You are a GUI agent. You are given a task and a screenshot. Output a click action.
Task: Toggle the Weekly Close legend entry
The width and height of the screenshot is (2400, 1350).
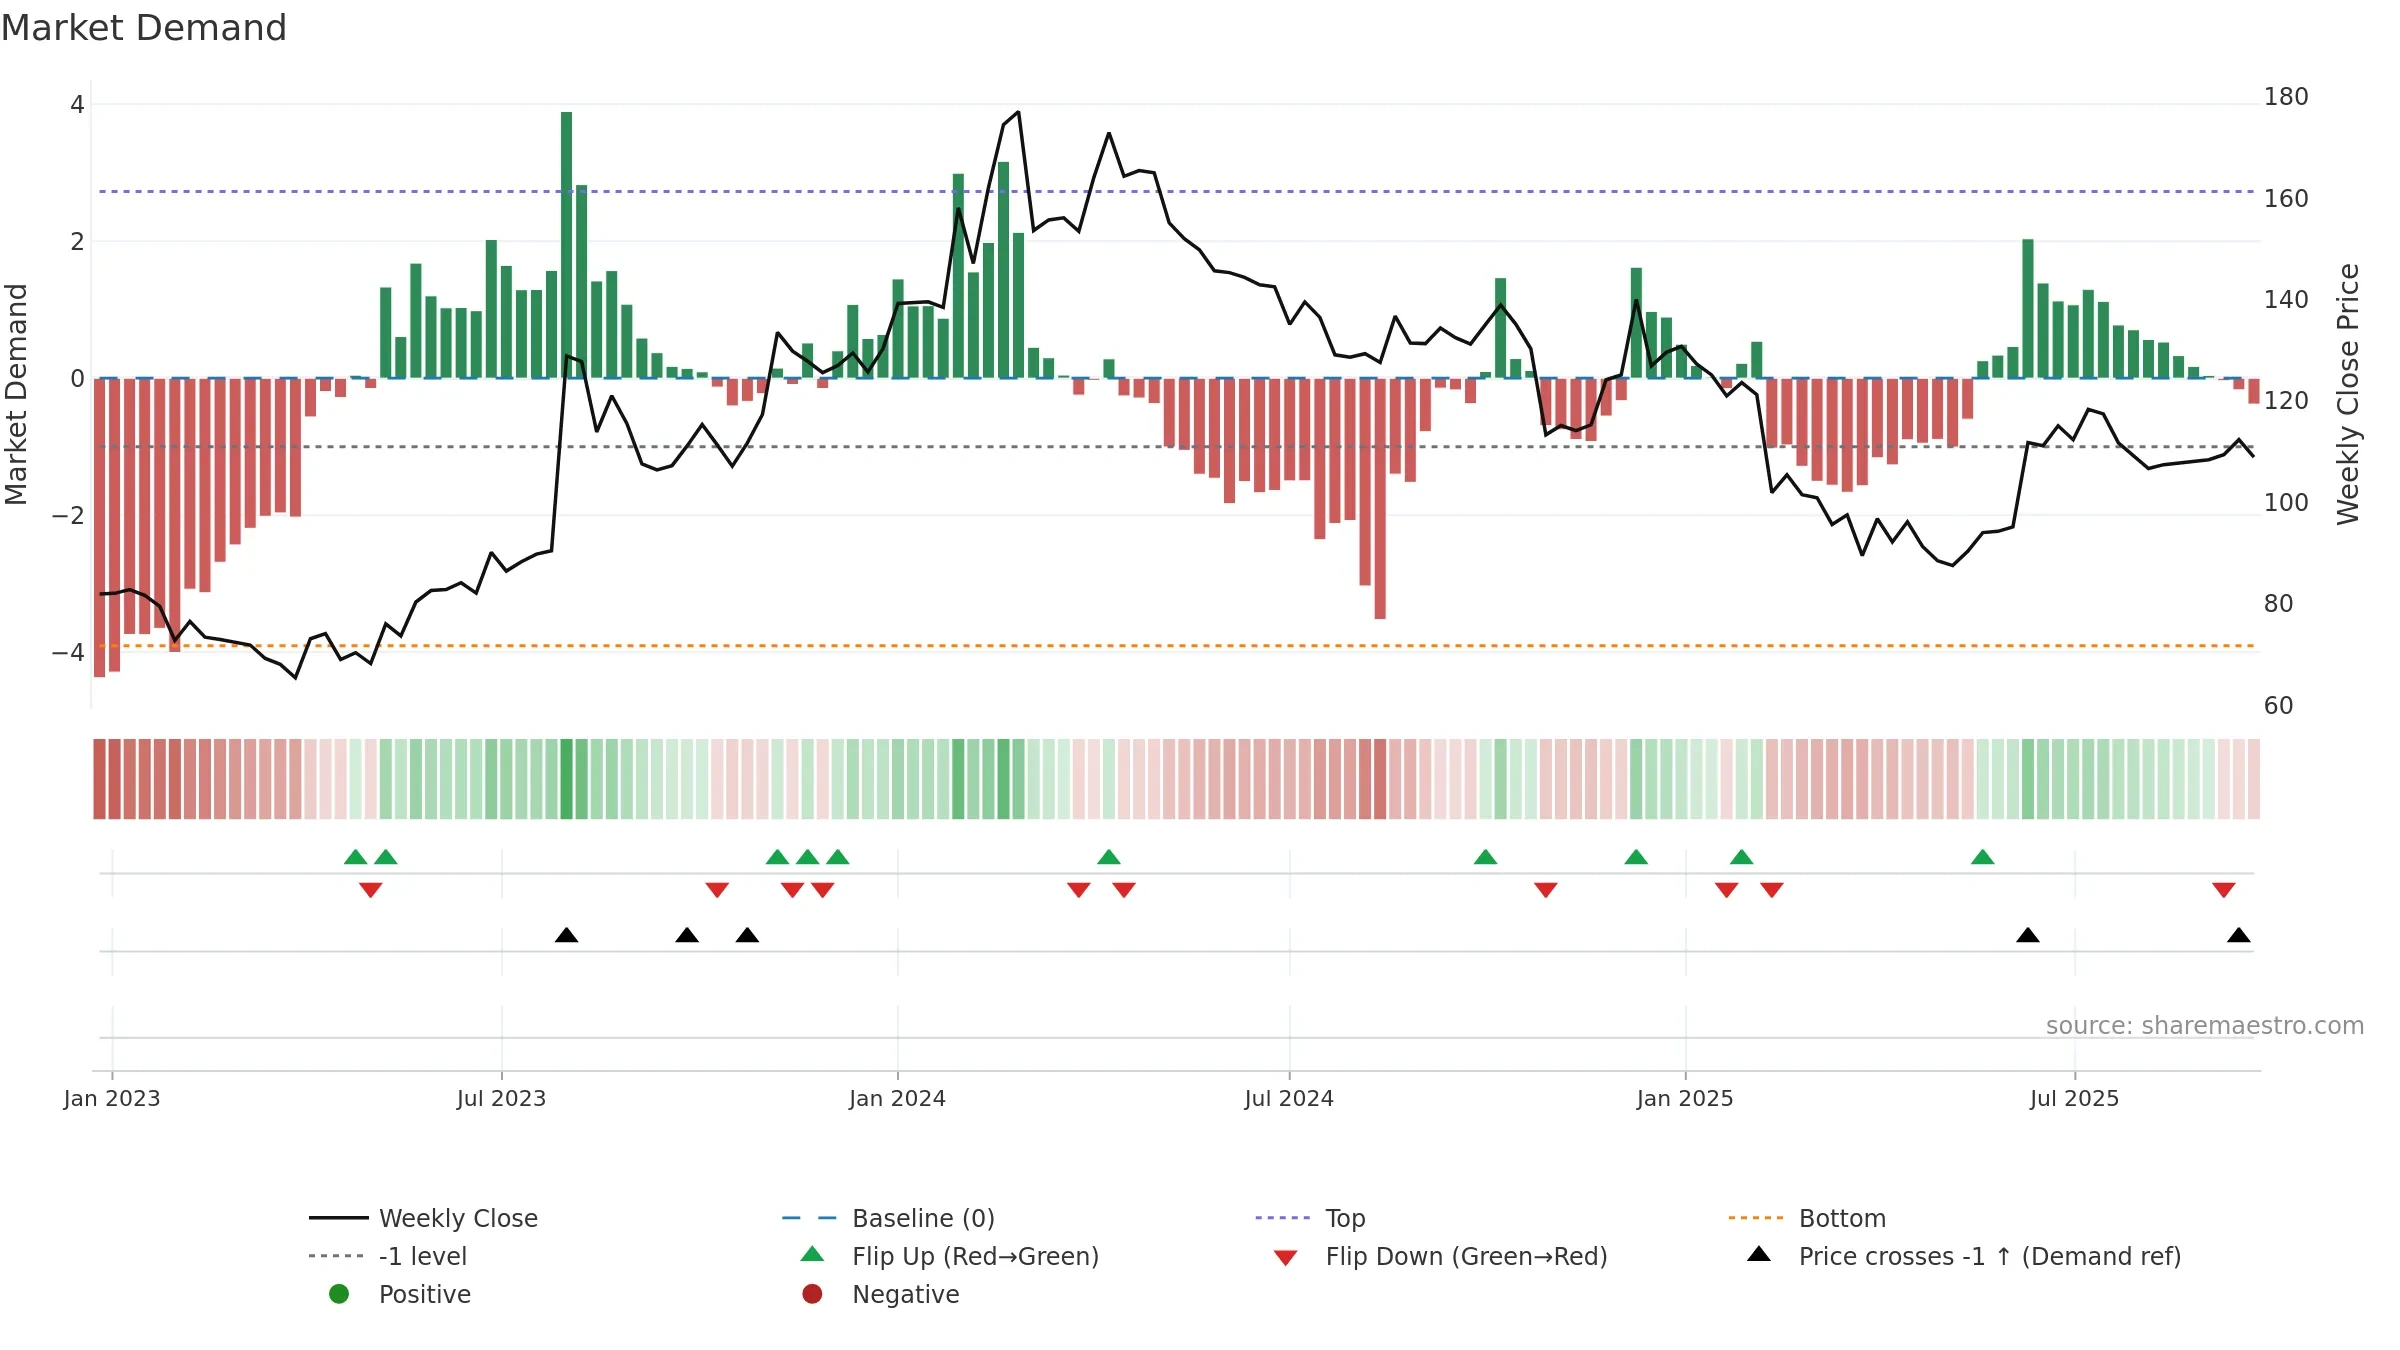pyautogui.click(x=424, y=1218)
